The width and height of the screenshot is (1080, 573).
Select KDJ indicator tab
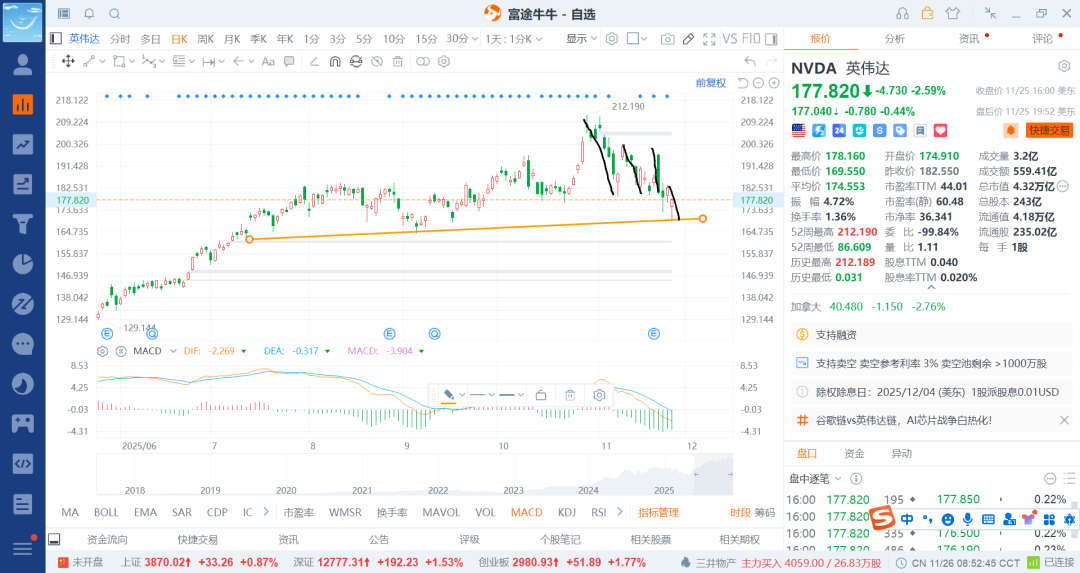(567, 512)
